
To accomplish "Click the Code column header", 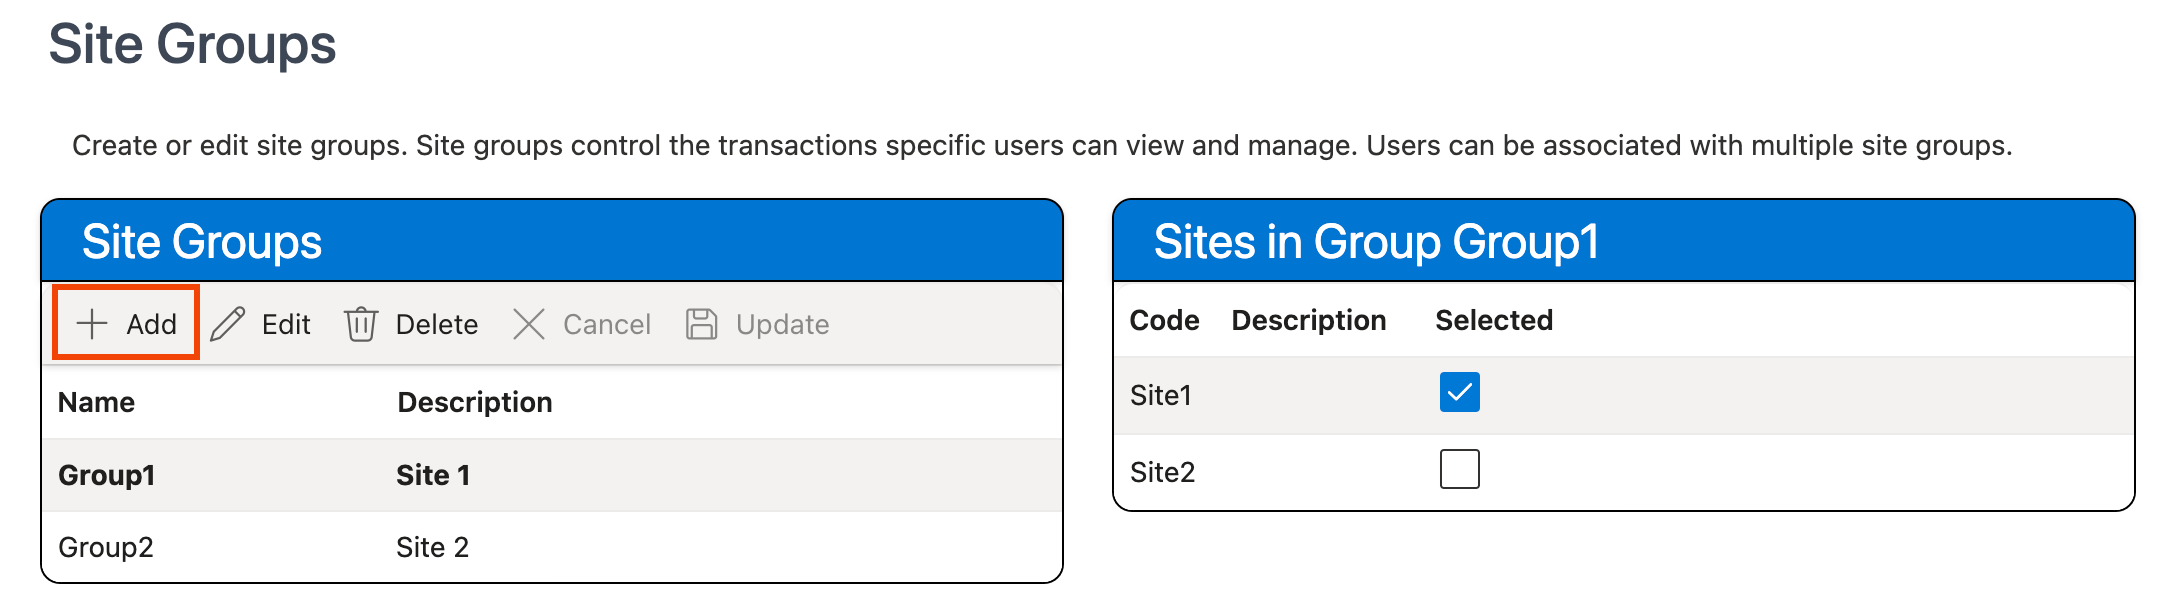I will (1164, 320).
